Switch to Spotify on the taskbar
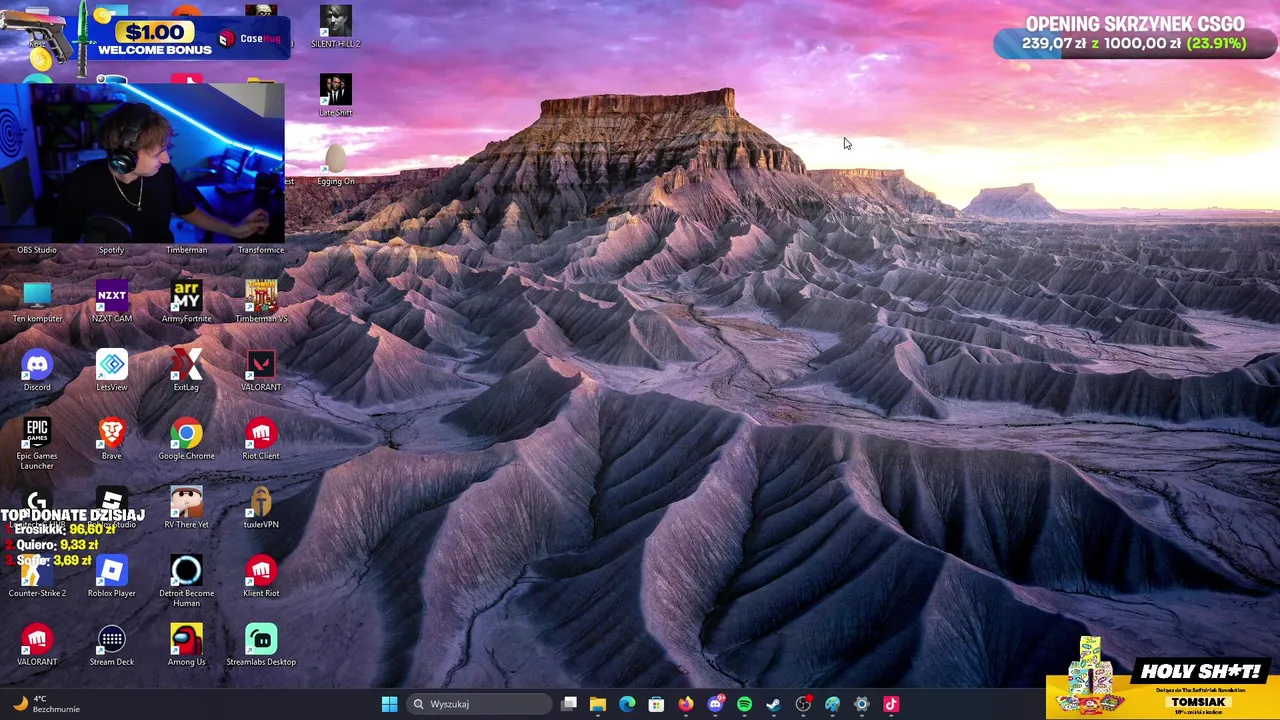This screenshot has width=1280, height=720. (x=744, y=704)
